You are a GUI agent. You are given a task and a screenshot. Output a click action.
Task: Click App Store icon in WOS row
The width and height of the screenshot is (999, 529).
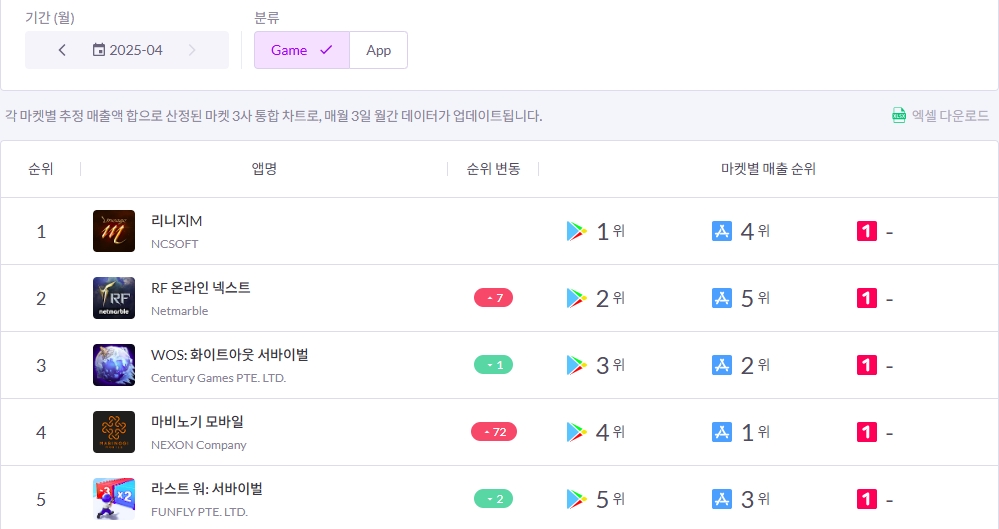722,365
